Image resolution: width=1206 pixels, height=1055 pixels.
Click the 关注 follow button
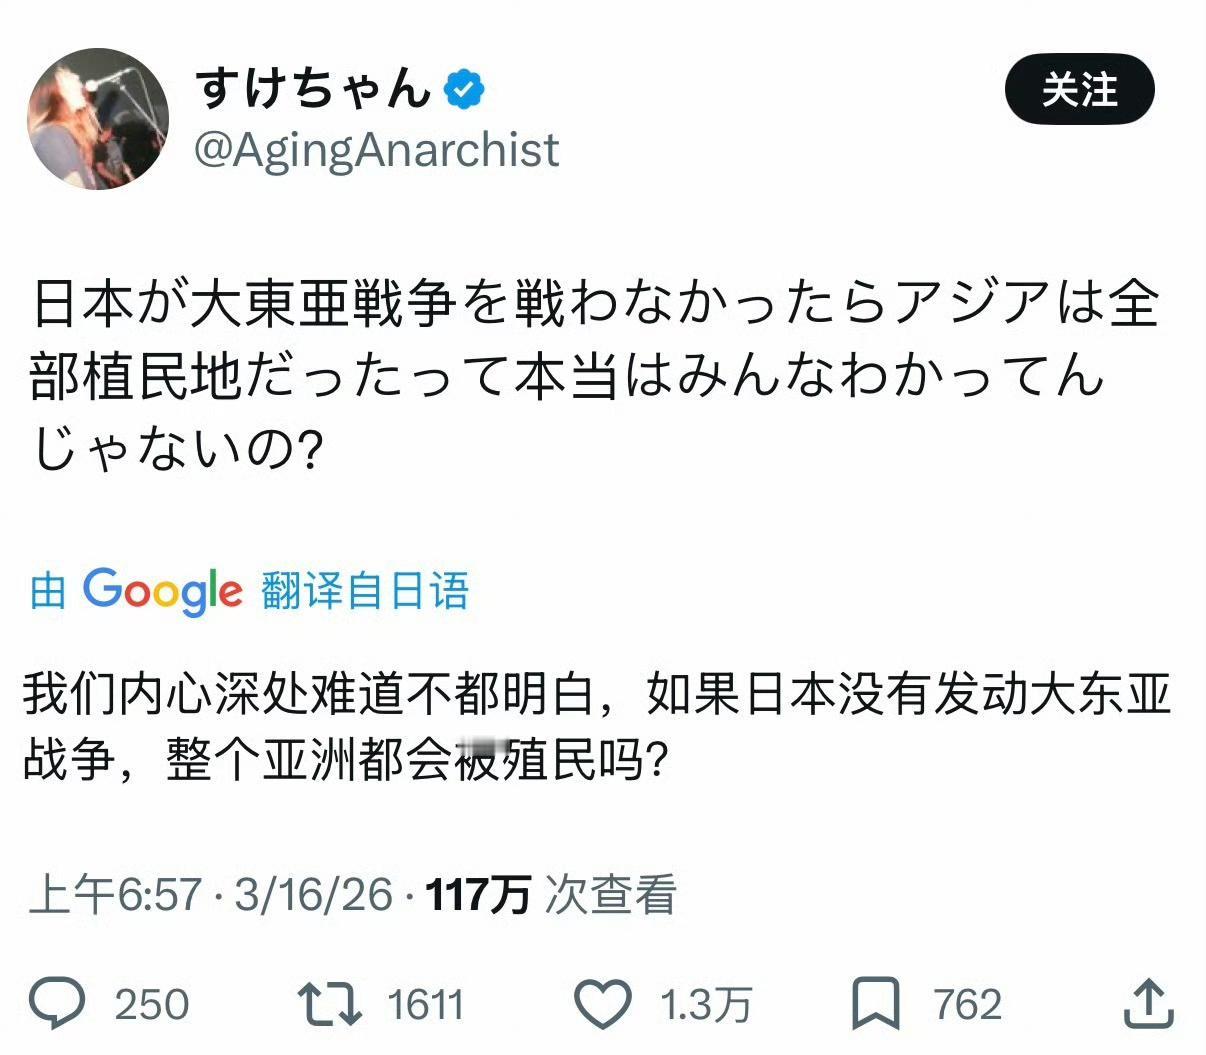1078,91
